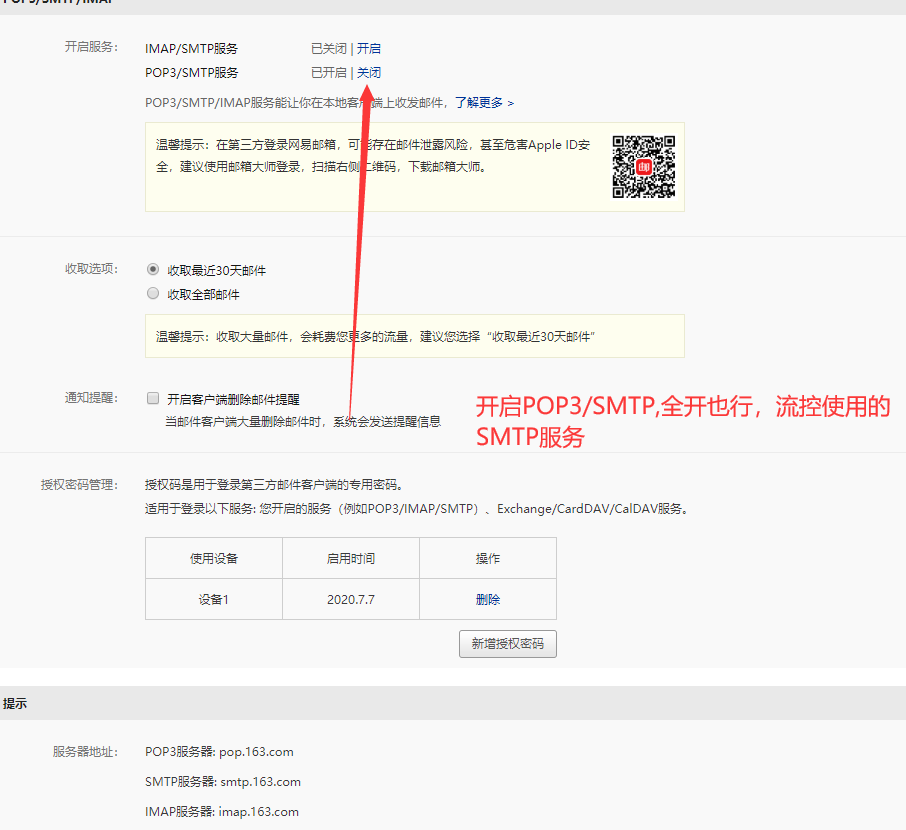Select 收取全部邮件 radio button

pos(153,294)
